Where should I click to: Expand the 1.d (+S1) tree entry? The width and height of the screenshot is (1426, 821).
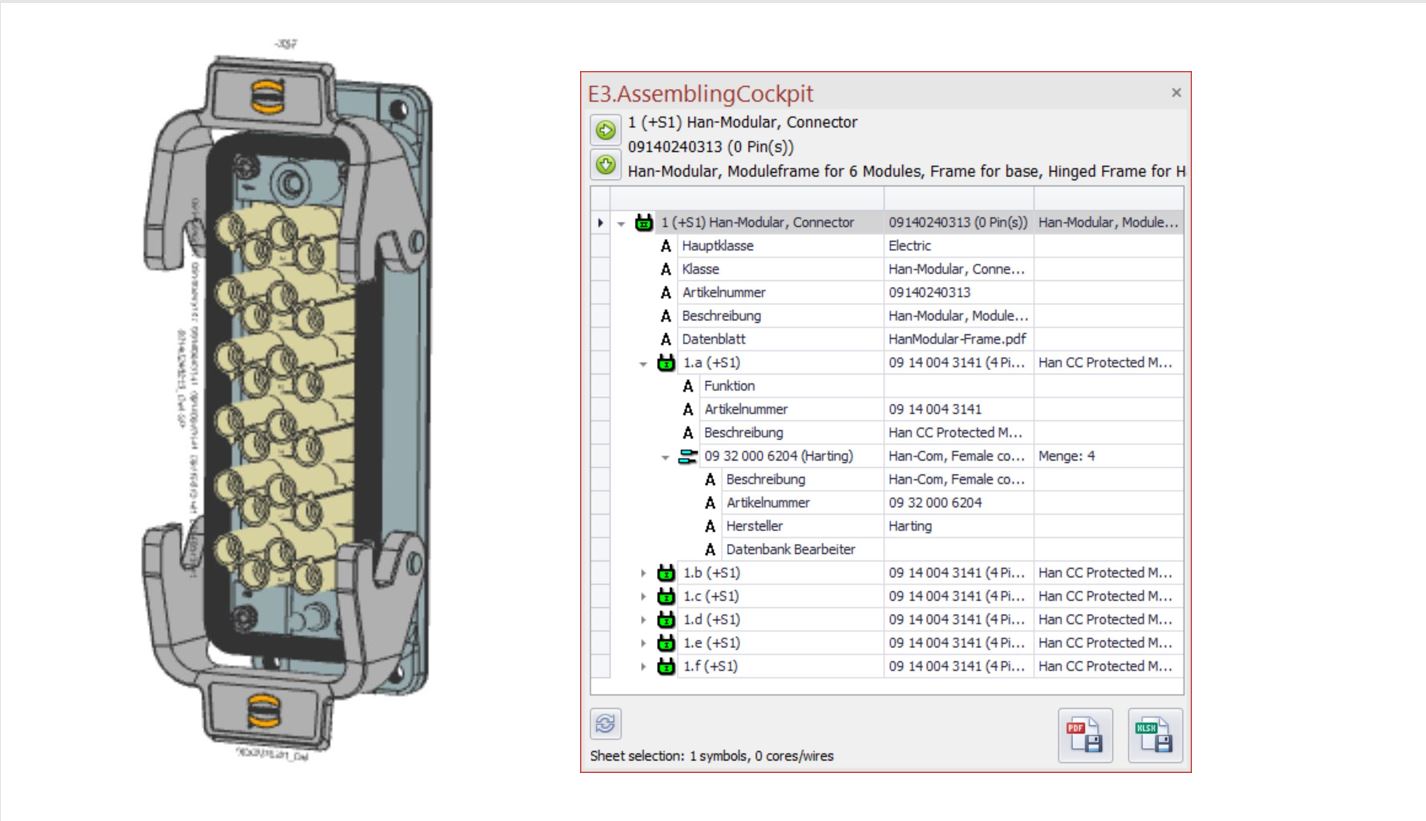(643, 620)
